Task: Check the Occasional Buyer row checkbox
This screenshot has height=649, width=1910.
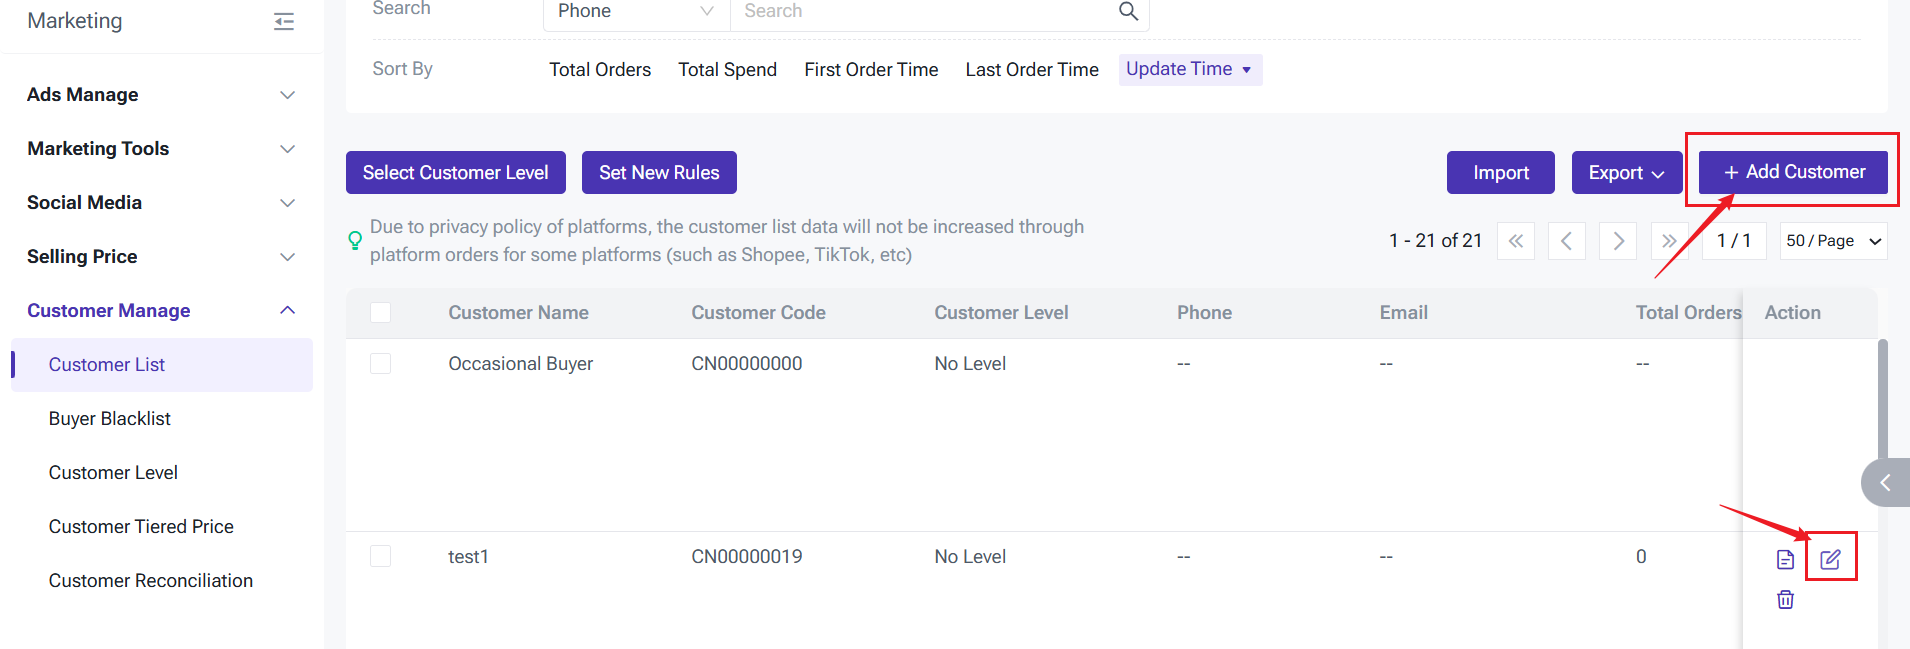Action: [x=380, y=363]
